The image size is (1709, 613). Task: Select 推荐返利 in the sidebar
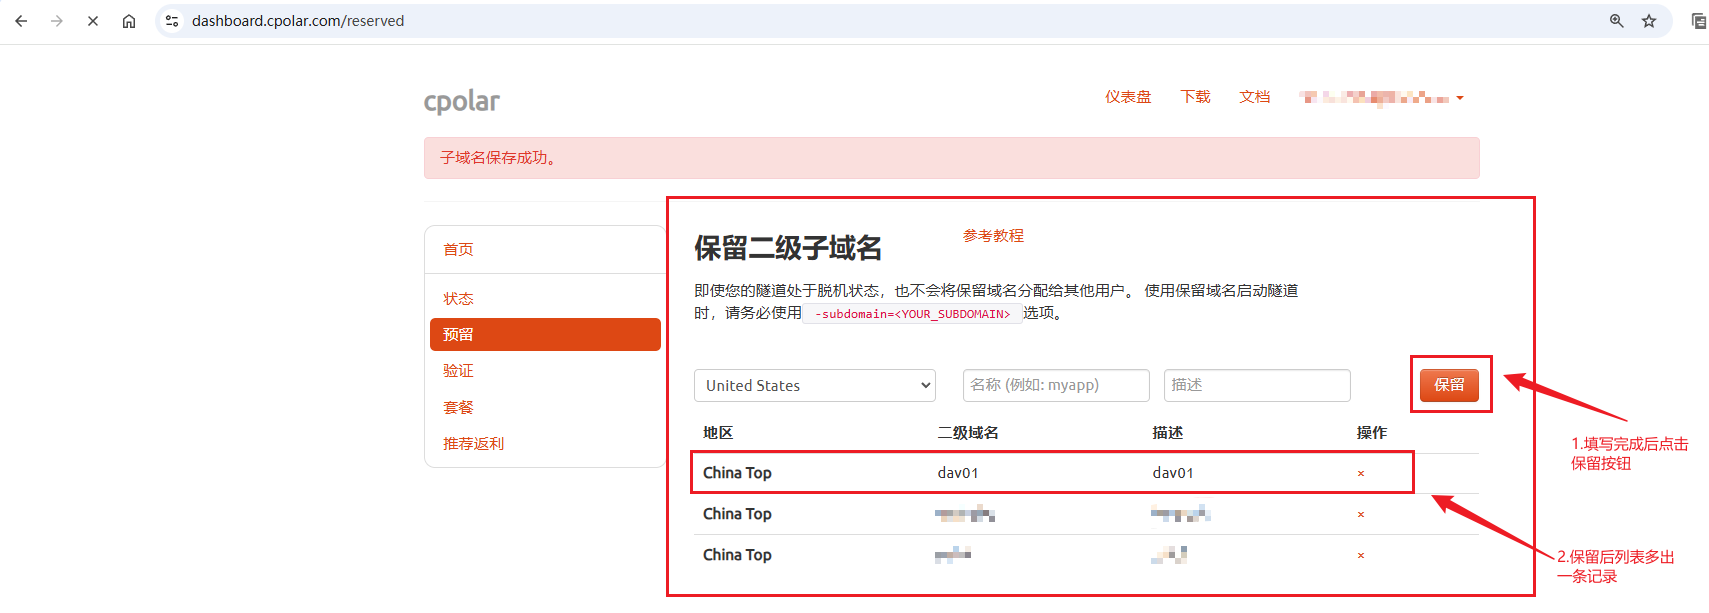474,444
